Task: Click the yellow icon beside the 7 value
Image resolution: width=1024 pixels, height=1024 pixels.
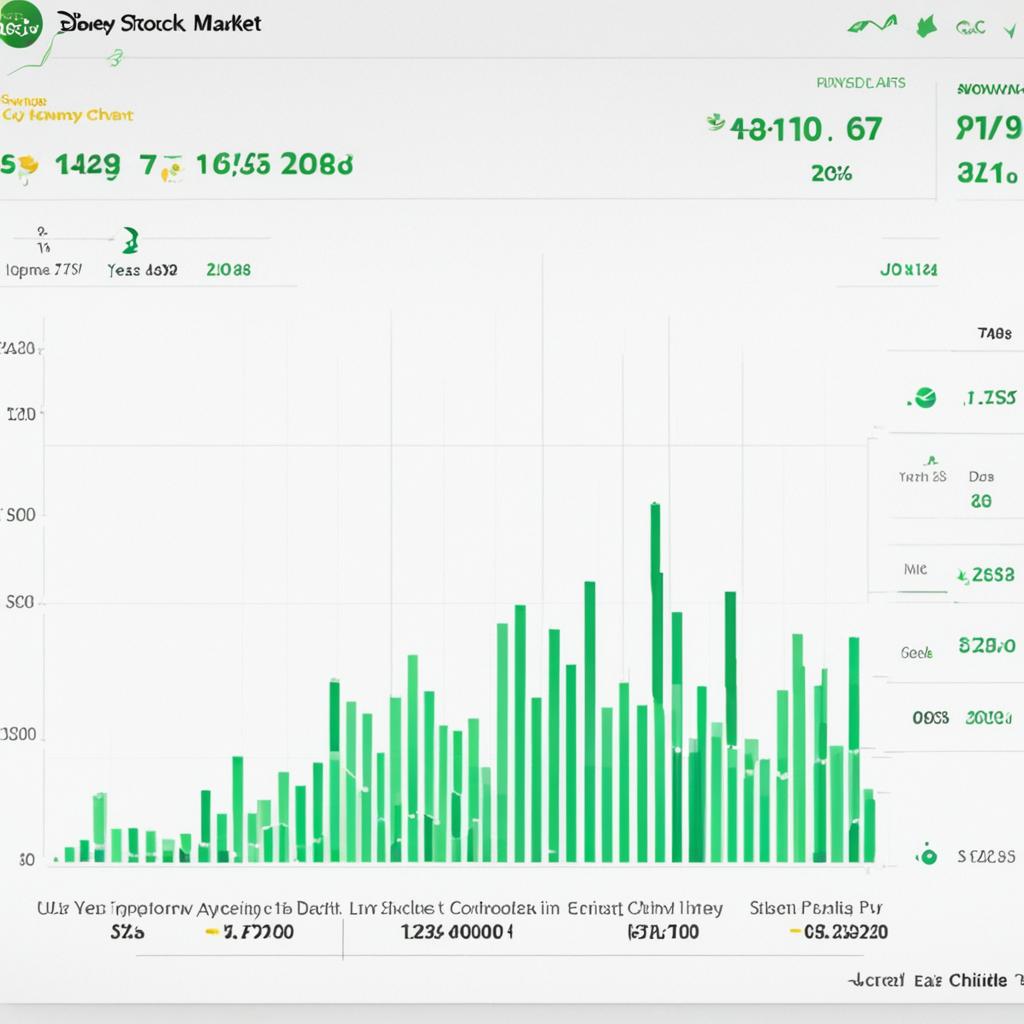Action: click(172, 169)
